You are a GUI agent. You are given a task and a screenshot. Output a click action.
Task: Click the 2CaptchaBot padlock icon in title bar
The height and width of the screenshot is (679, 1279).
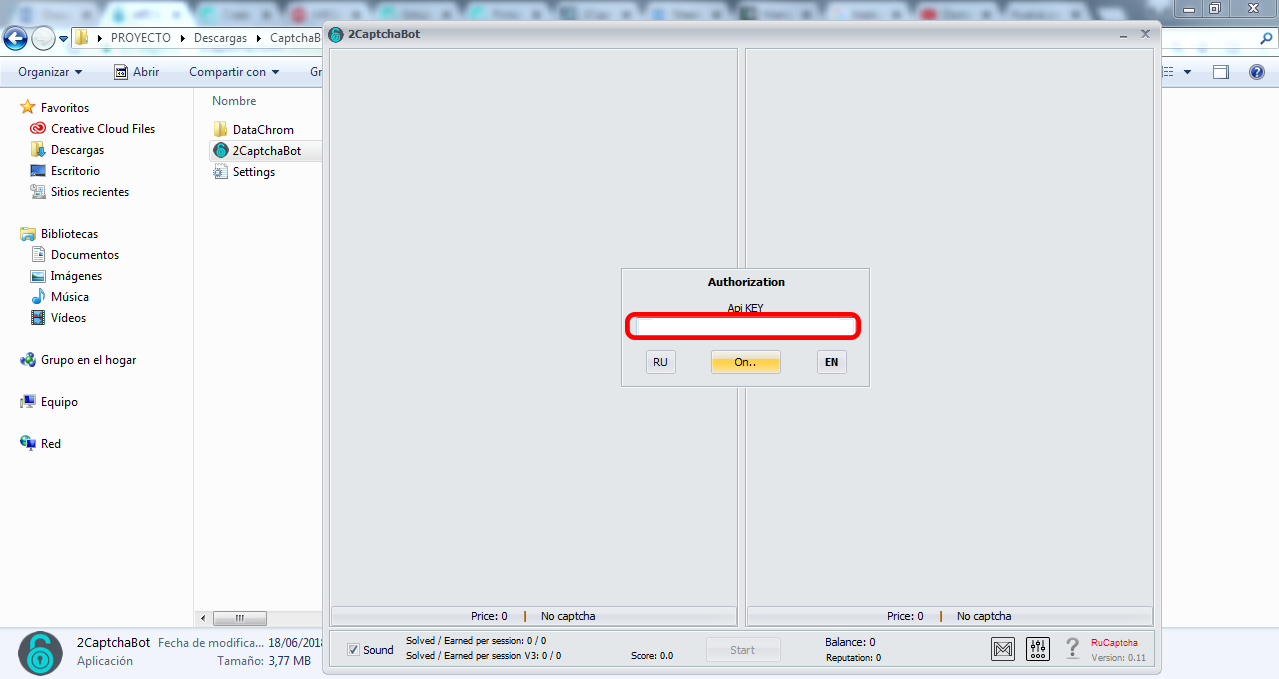click(336, 33)
